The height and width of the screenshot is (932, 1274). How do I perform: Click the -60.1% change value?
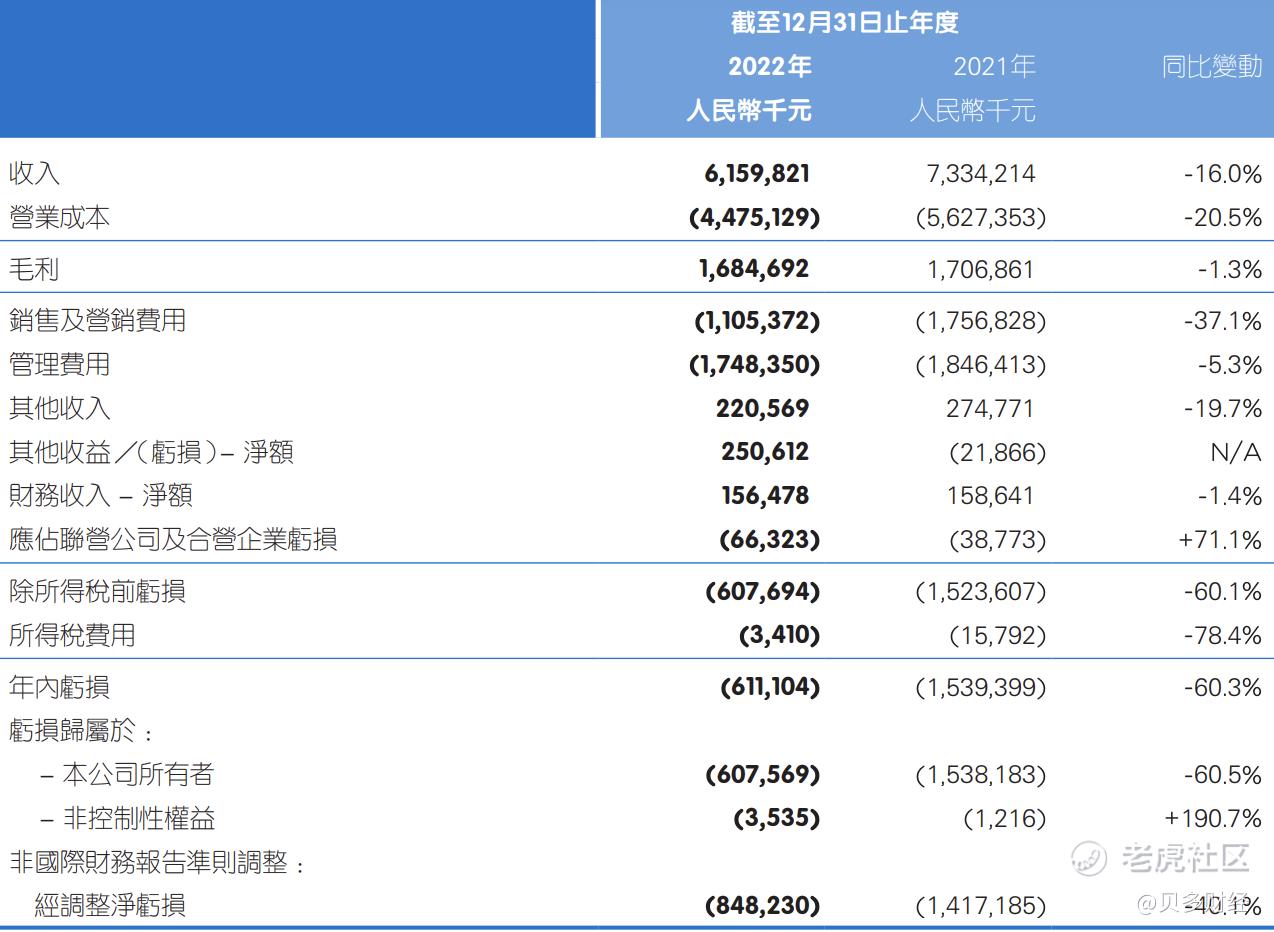tap(1223, 592)
